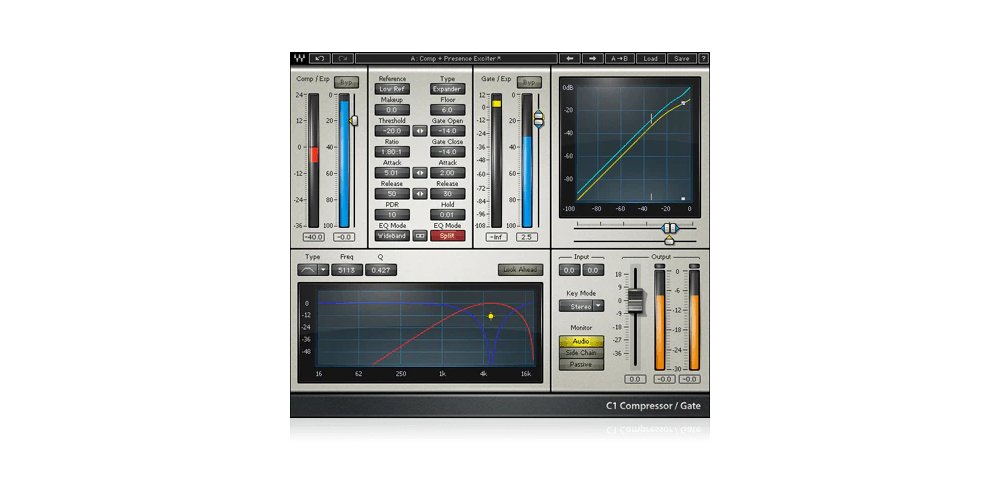Click the Threshold and Gate Open link arrows
This screenshot has height=500, width=1000.
point(420,131)
